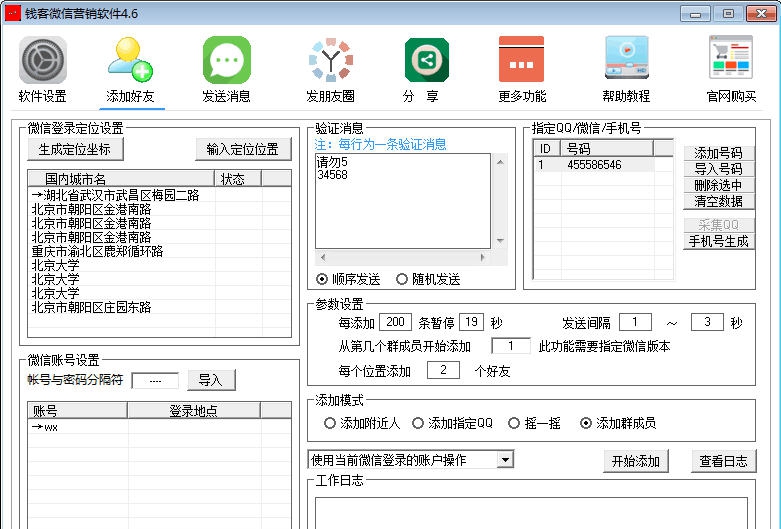
Task: Click 添加号码 button
Action: tap(718, 152)
